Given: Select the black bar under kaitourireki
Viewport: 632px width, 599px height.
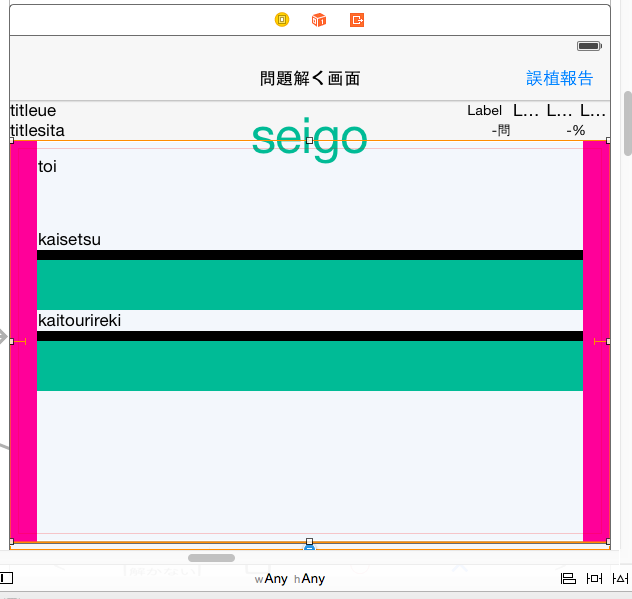Looking at the screenshot, I should 310,336.
